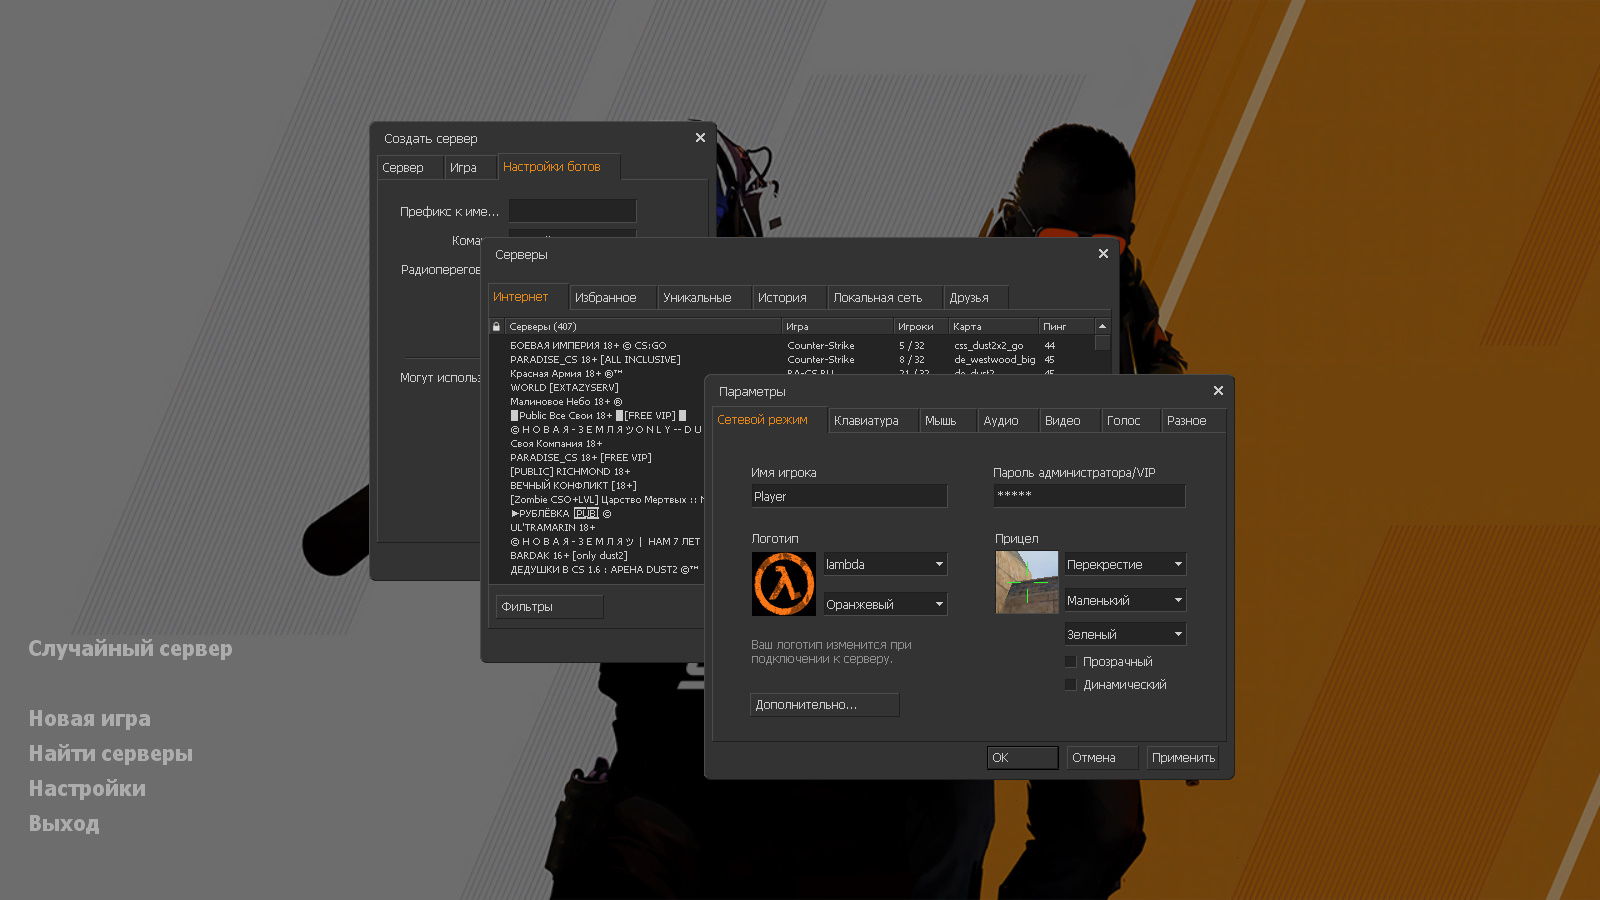Click server list scroll-up arrow
The height and width of the screenshot is (900, 1600).
point(1102,327)
